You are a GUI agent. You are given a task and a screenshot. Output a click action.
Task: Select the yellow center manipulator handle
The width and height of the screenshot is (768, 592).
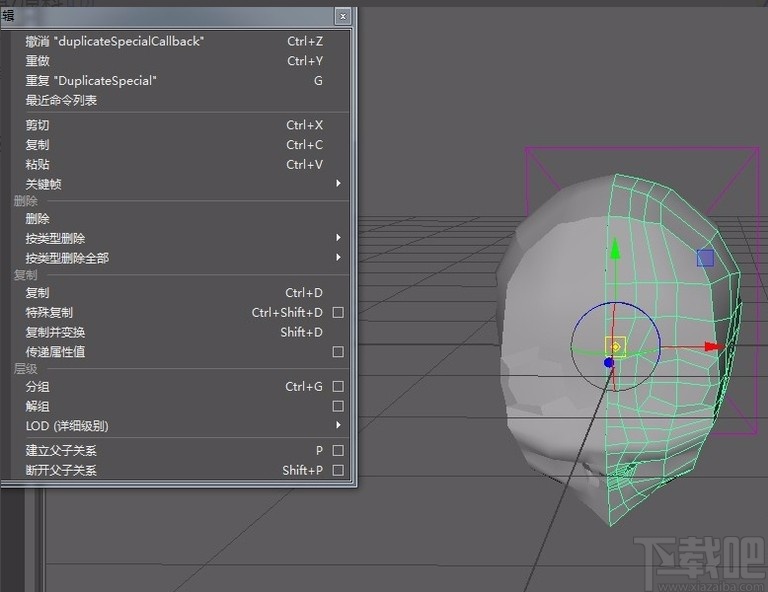tap(615, 347)
